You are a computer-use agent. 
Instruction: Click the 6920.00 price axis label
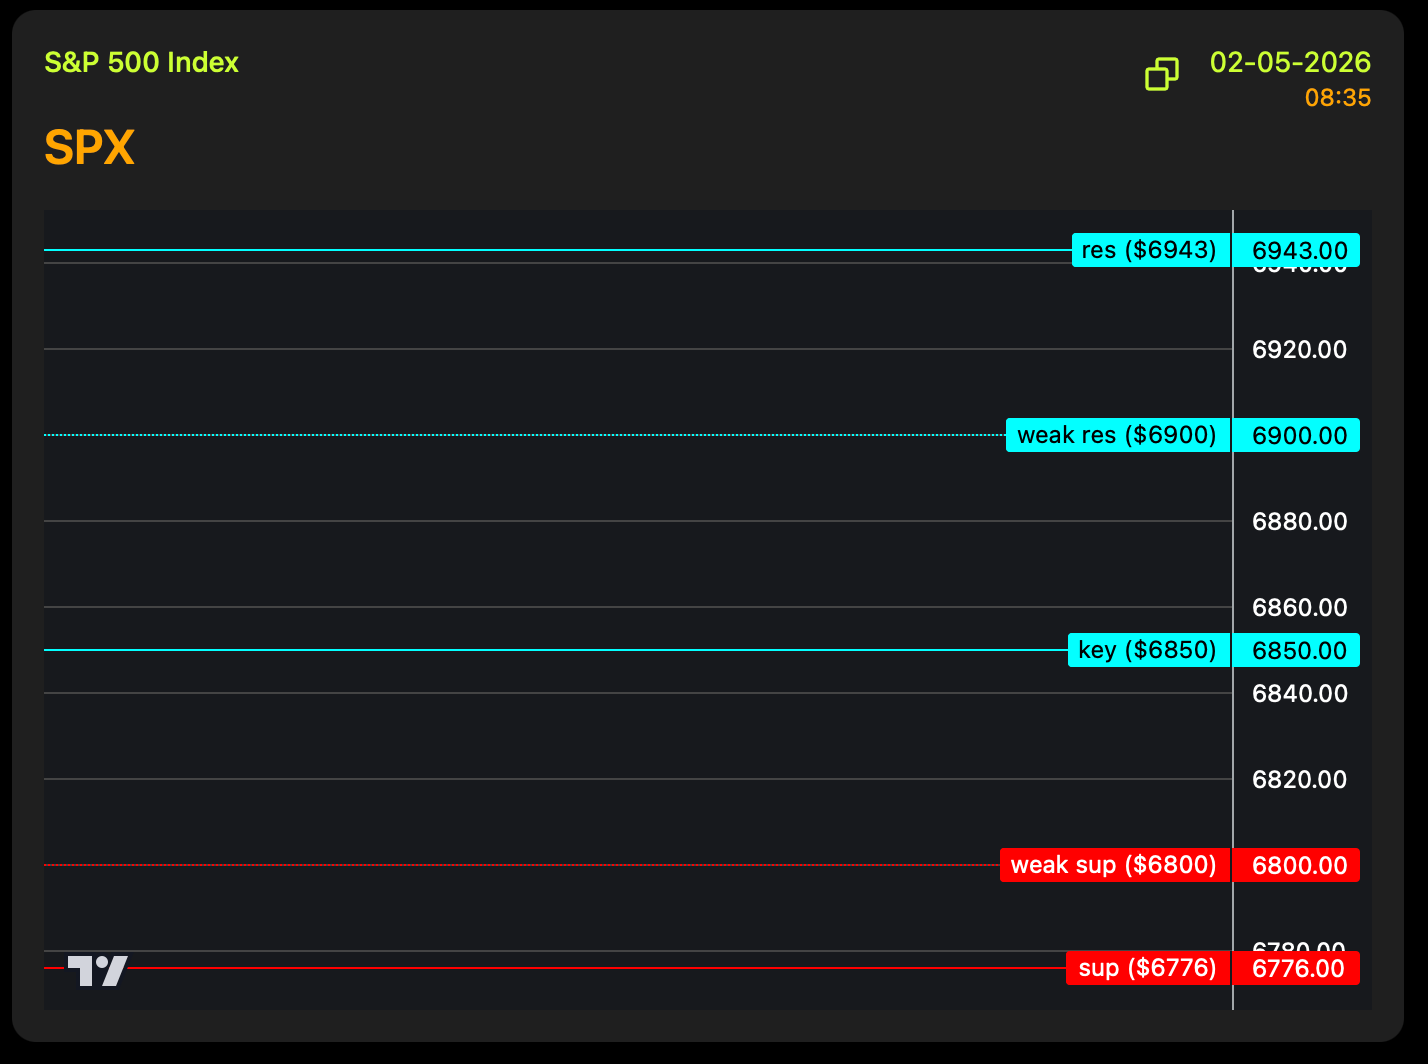[1299, 349]
